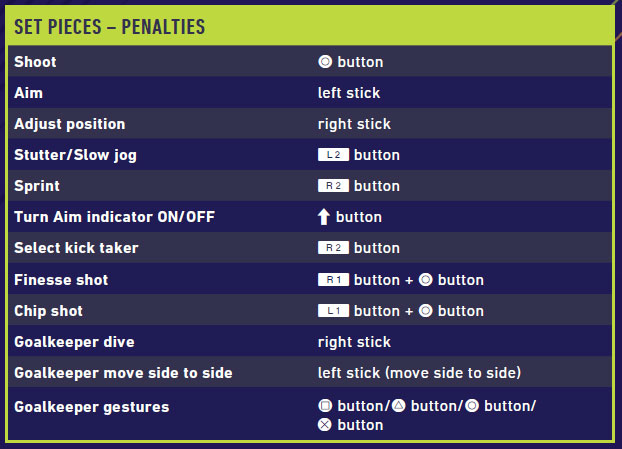Viewport: 622px width, 449px height.
Task: Click the circle icon in Finesse shot row
Action: click(x=425, y=280)
